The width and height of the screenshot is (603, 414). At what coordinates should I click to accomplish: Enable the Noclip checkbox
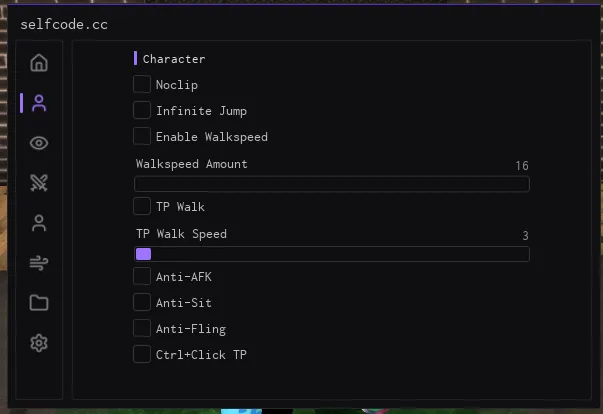(142, 84)
